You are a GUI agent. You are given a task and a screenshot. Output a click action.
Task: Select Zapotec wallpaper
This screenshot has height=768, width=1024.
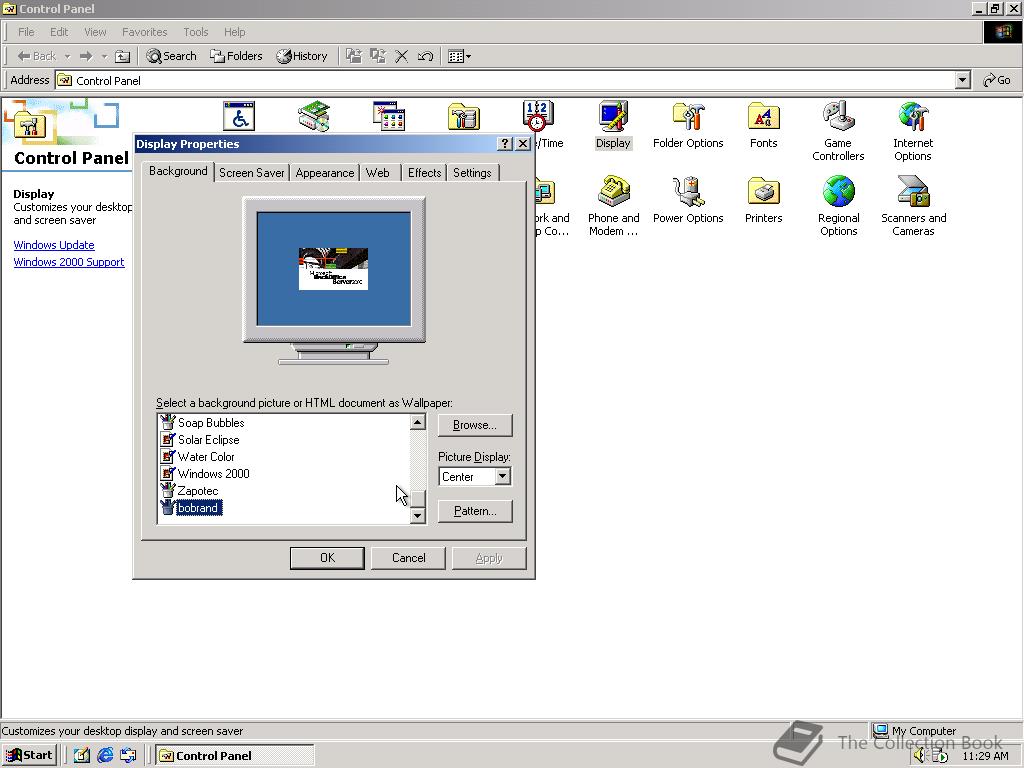[197, 490]
